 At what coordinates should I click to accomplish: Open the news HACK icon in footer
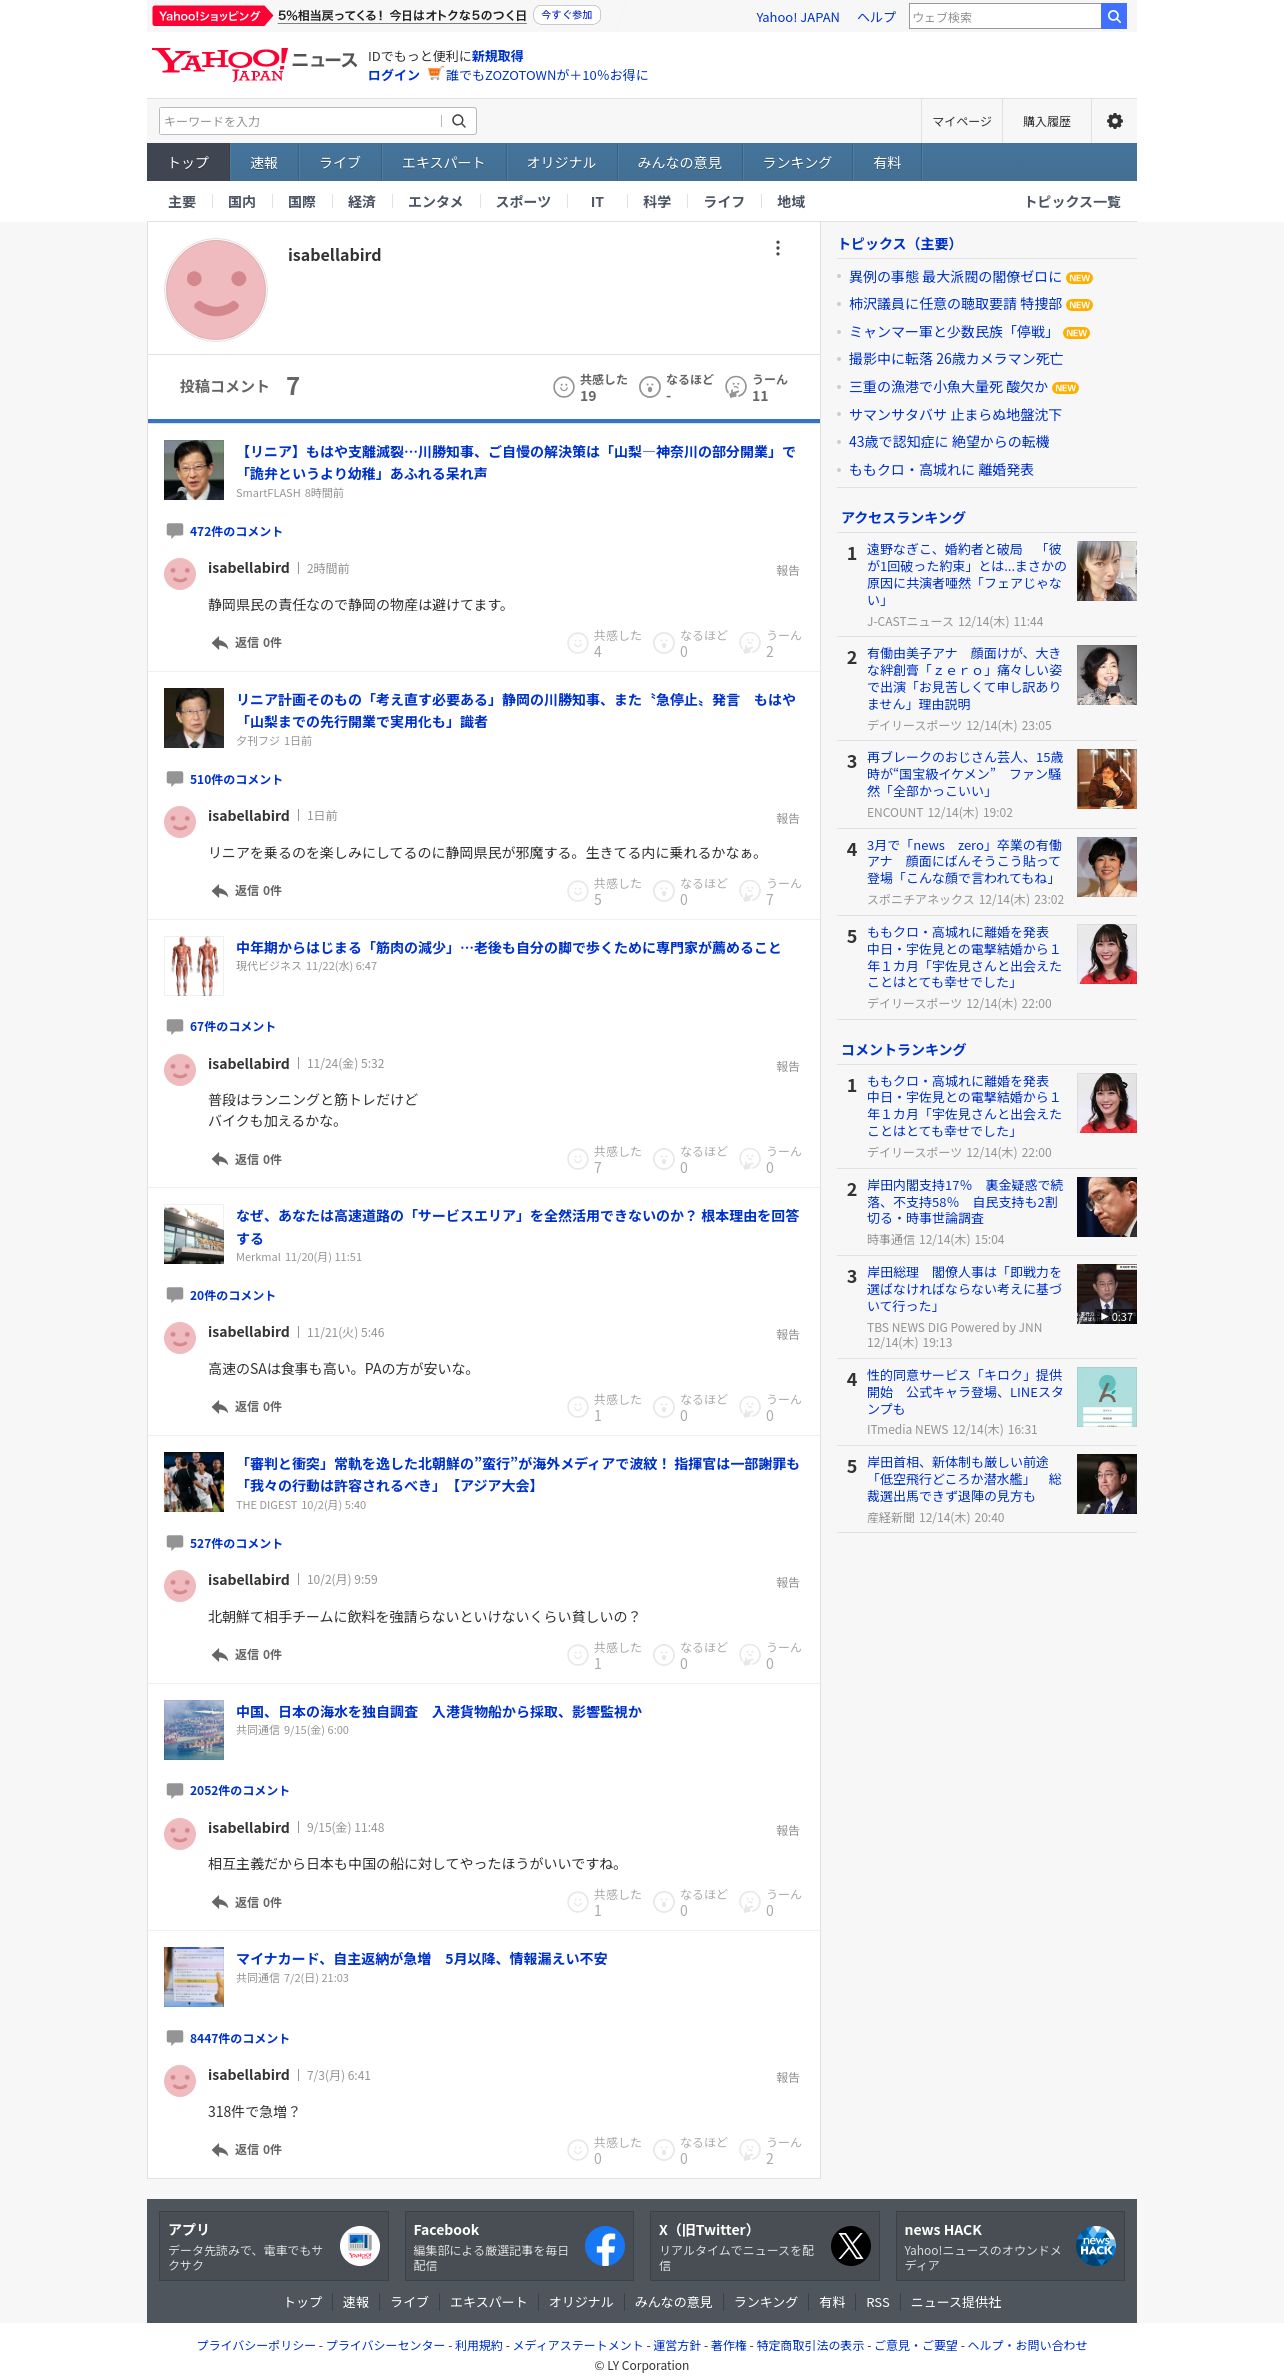pos(1096,2246)
